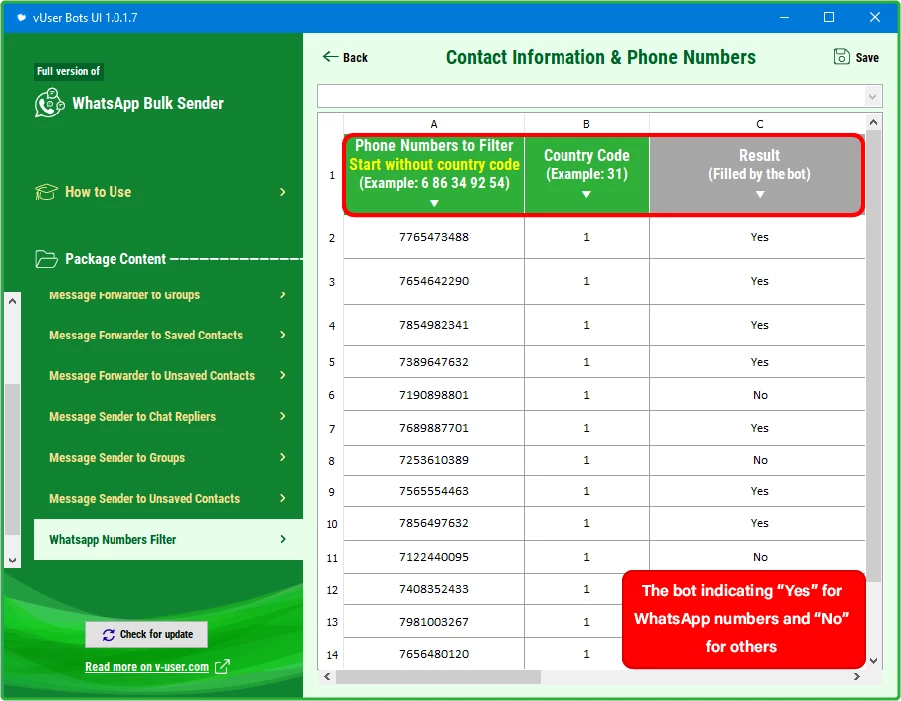Click the vUser app icon in title bar

tap(21, 17)
